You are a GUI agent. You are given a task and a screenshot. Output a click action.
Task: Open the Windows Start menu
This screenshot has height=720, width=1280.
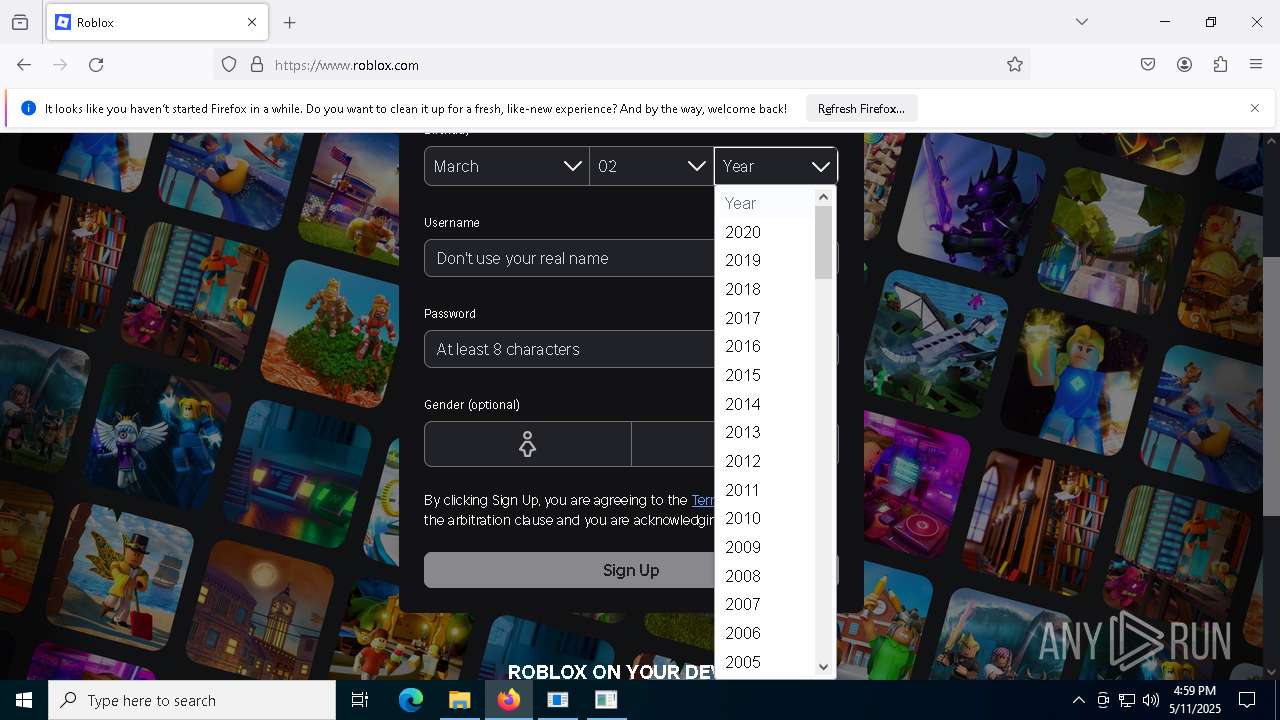pyautogui.click(x=24, y=700)
